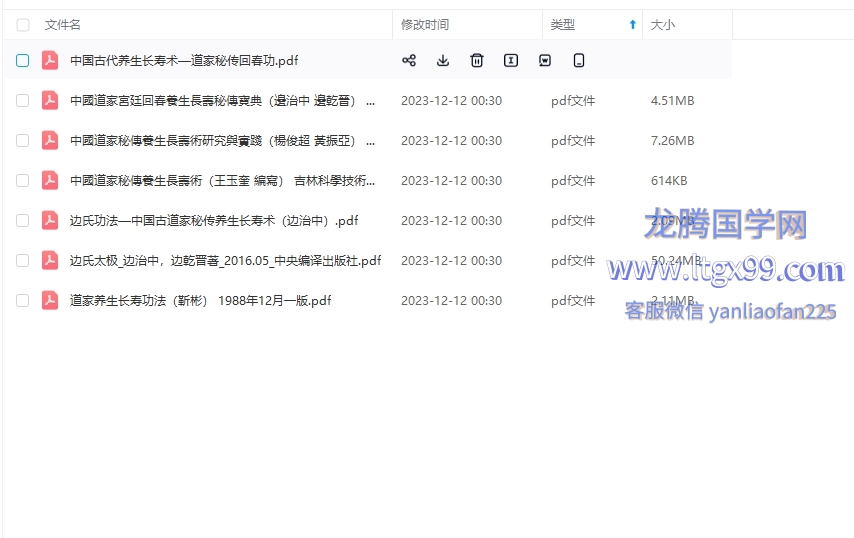Check the box for 王玉奎 編寫 file
The width and height of the screenshot is (854, 538).
pyautogui.click(x=22, y=181)
